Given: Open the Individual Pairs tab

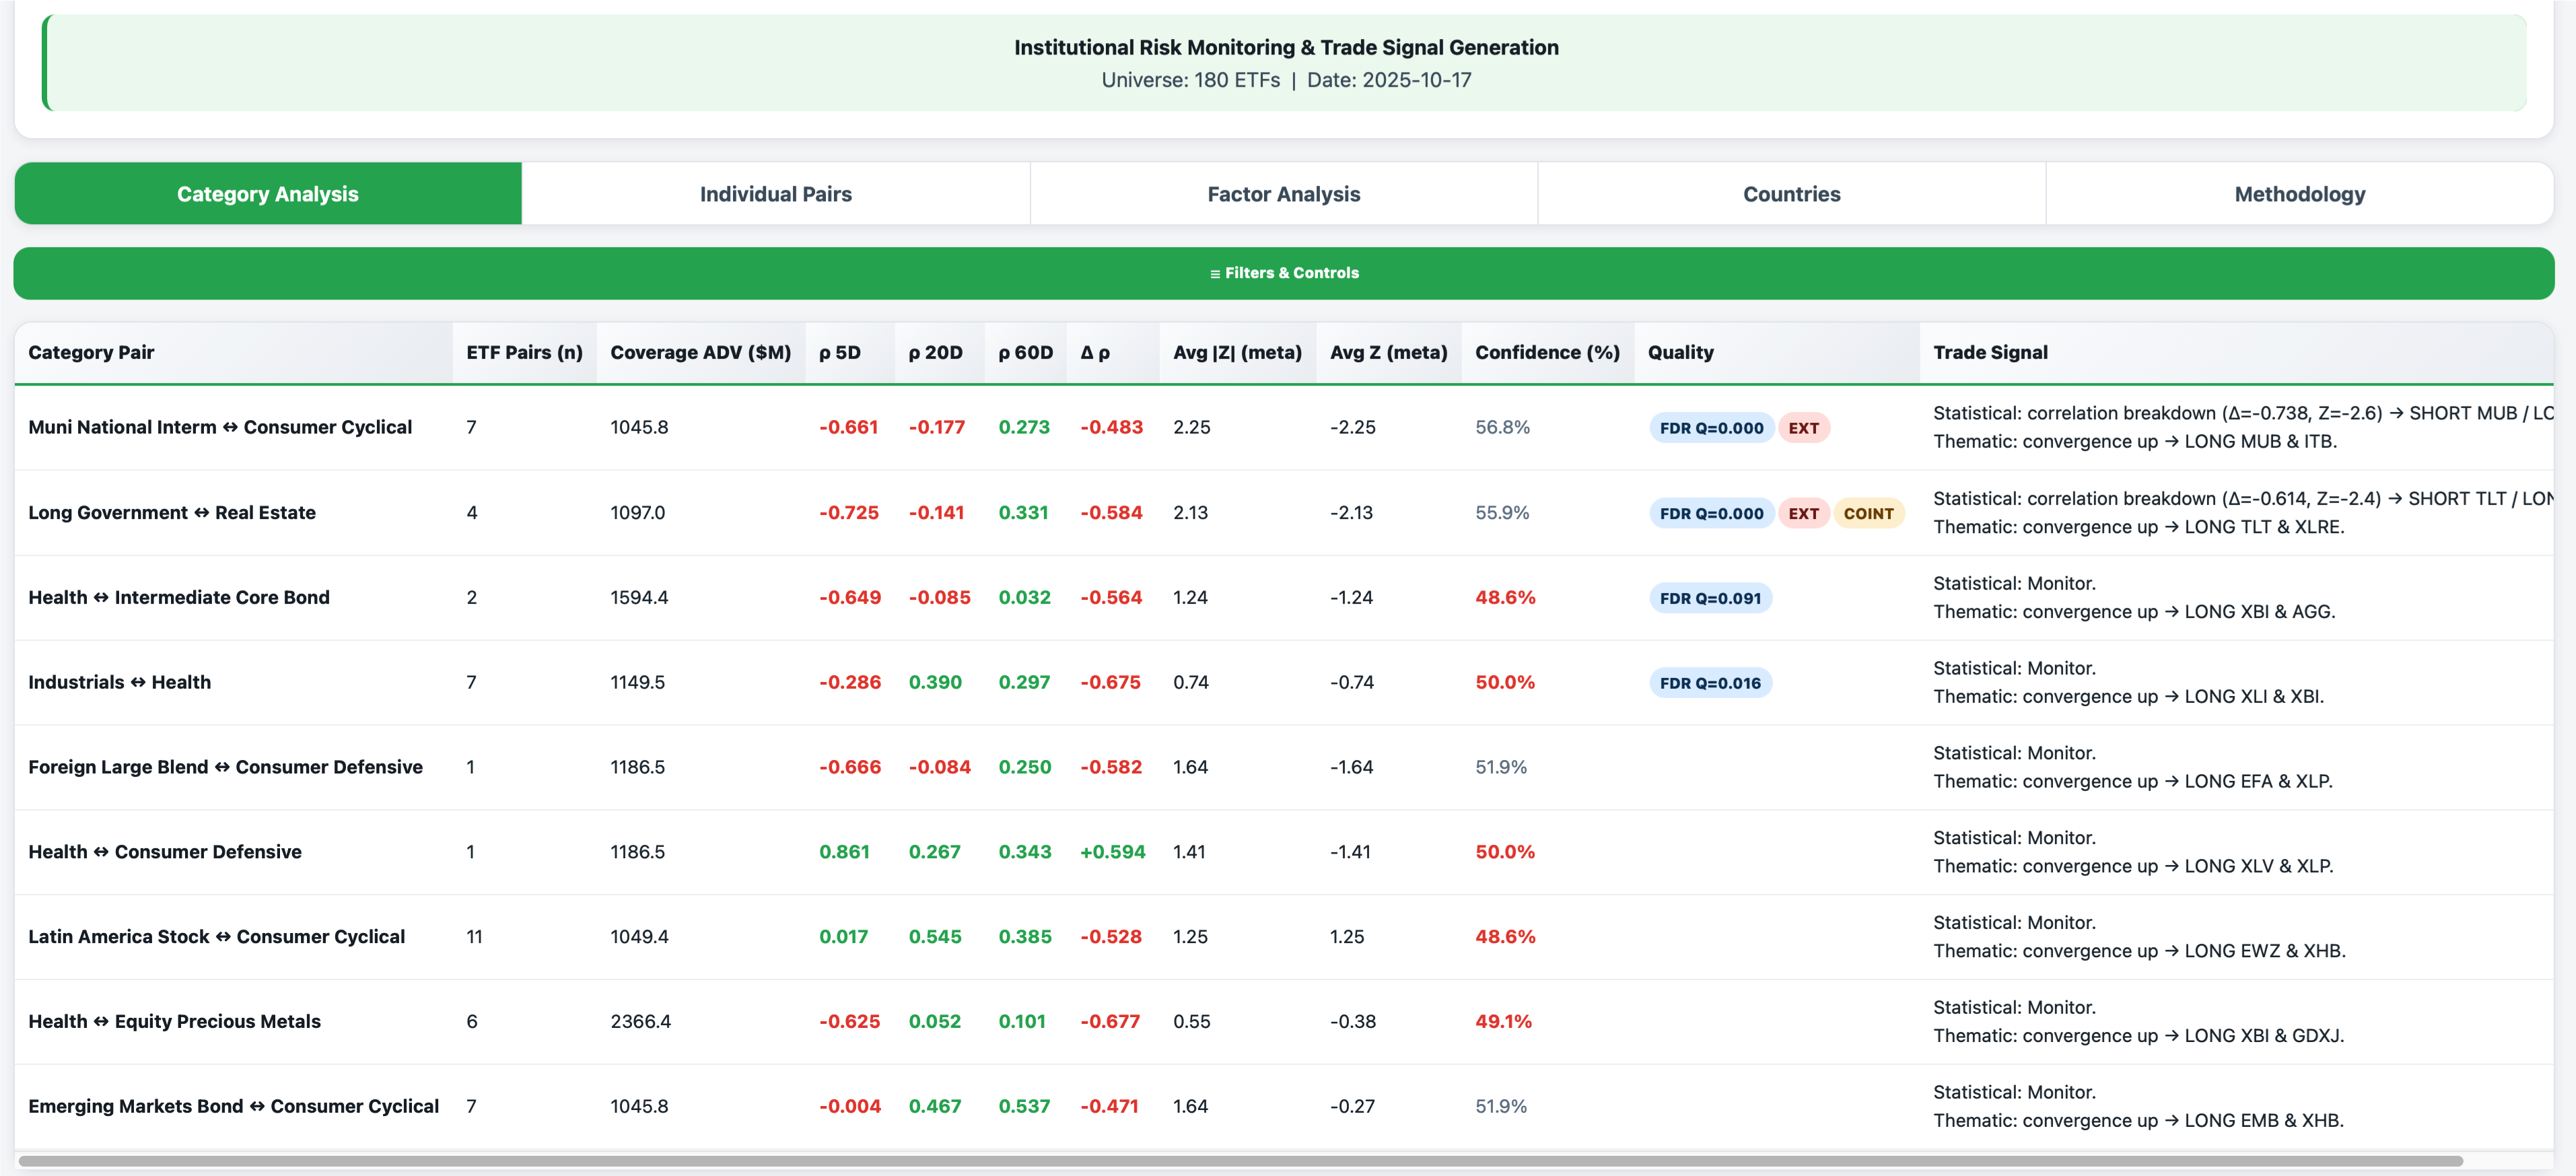Looking at the screenshot, I should (x=775, y=194).
